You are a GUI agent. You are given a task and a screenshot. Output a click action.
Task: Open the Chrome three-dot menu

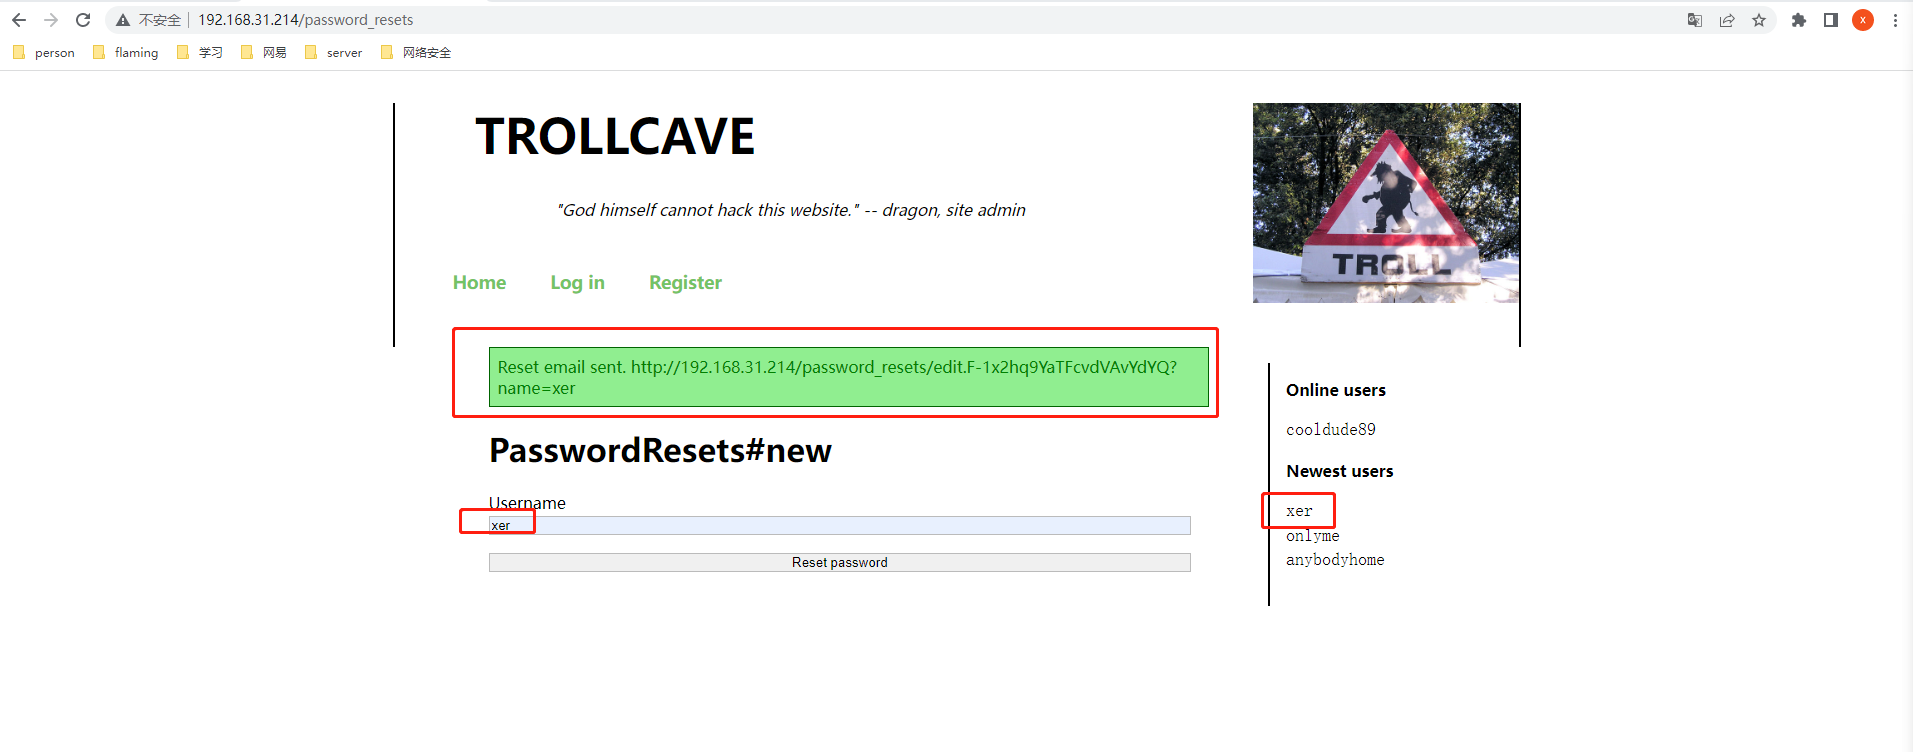click(x=1895, y=20)
